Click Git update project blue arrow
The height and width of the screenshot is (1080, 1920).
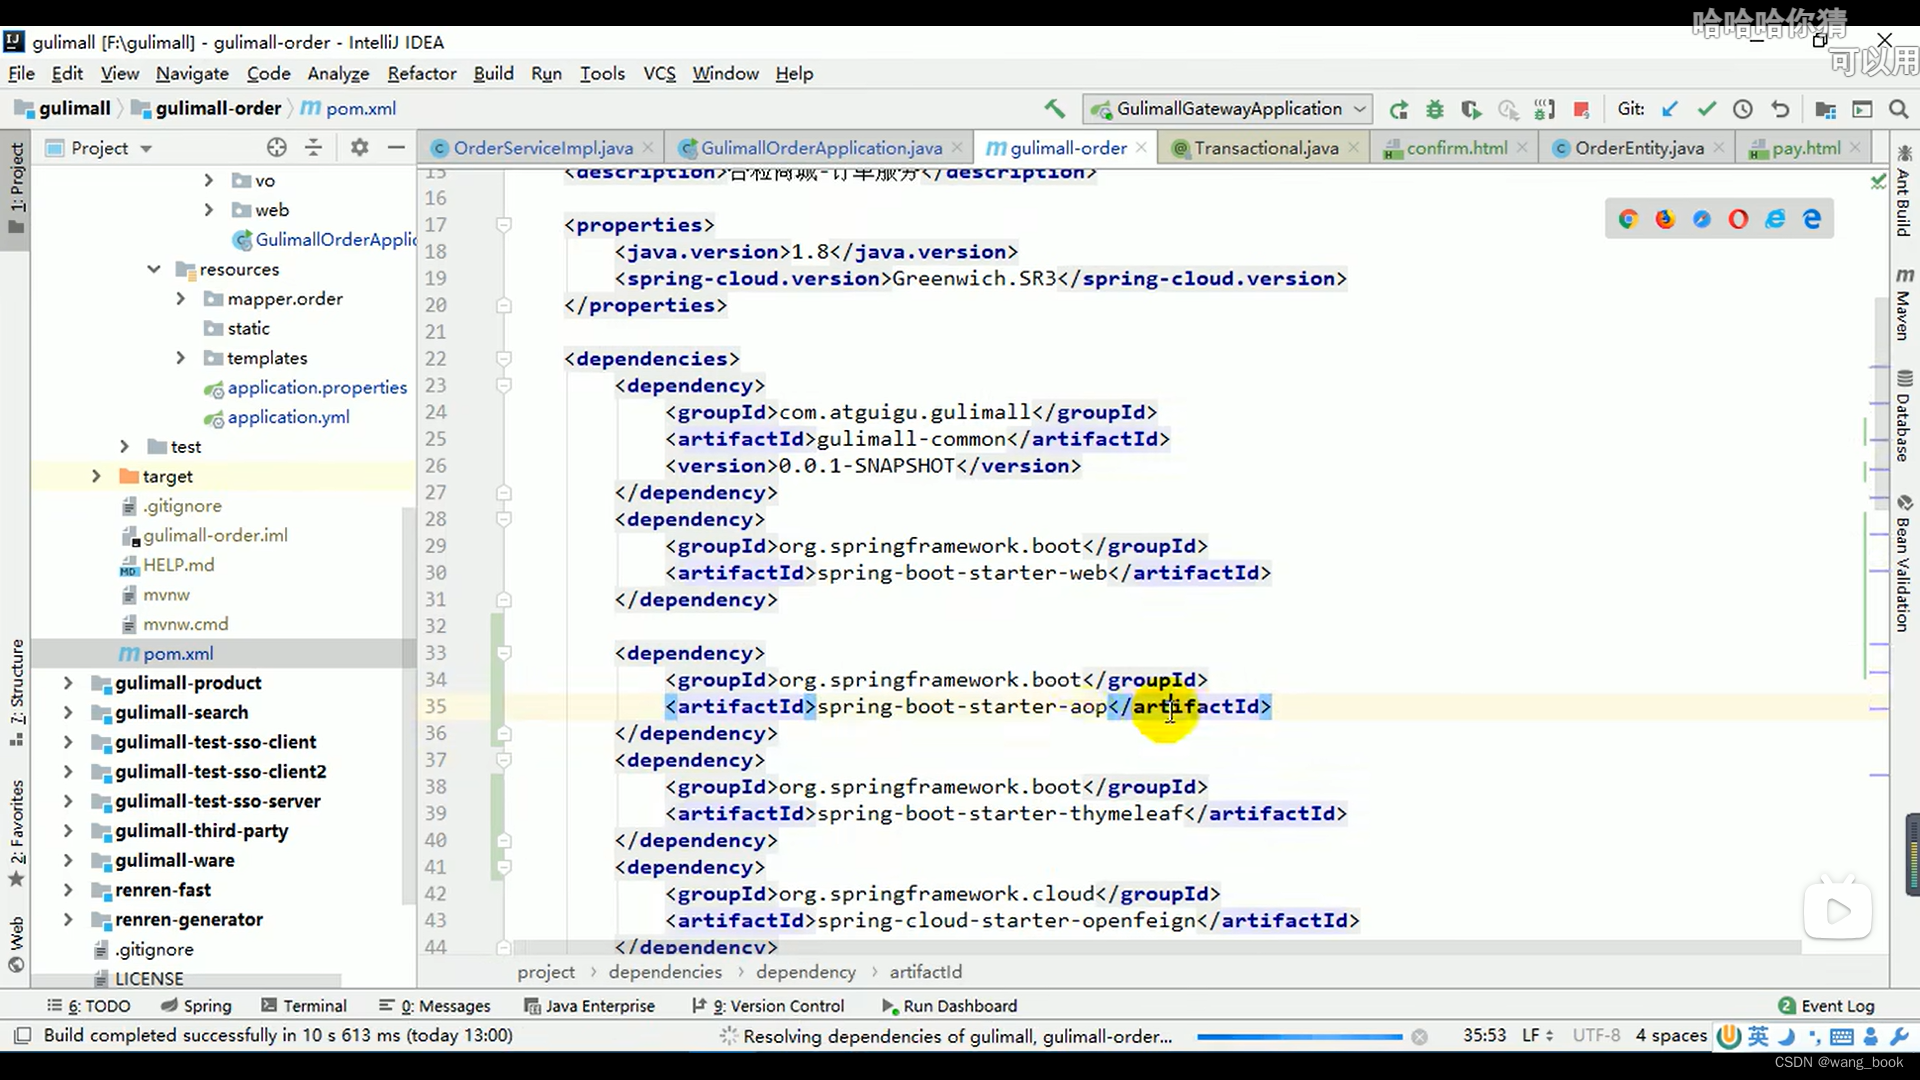click(x=1669, y=109)
